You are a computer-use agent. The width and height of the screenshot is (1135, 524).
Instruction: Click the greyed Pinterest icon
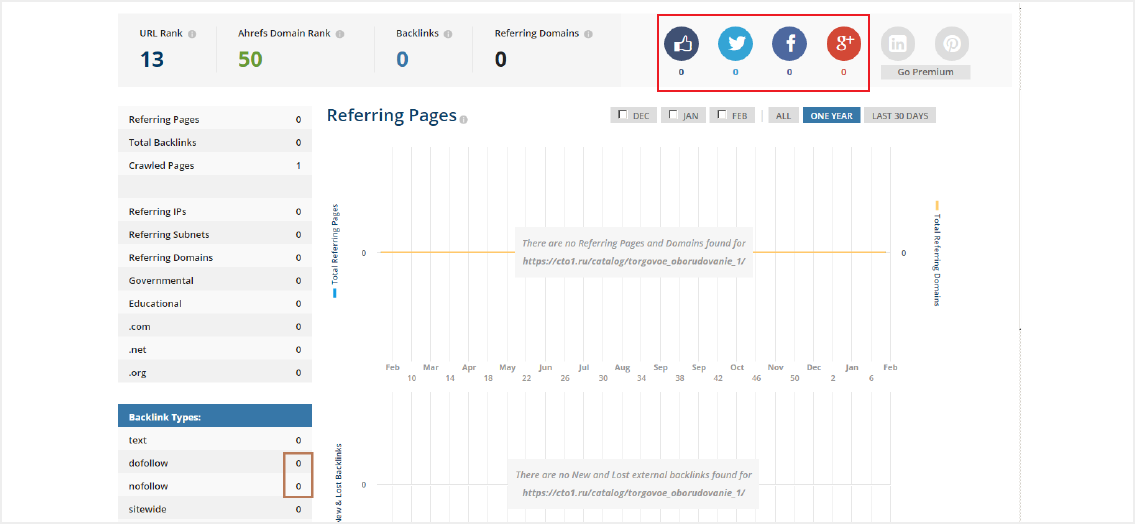tap(952, 44)
